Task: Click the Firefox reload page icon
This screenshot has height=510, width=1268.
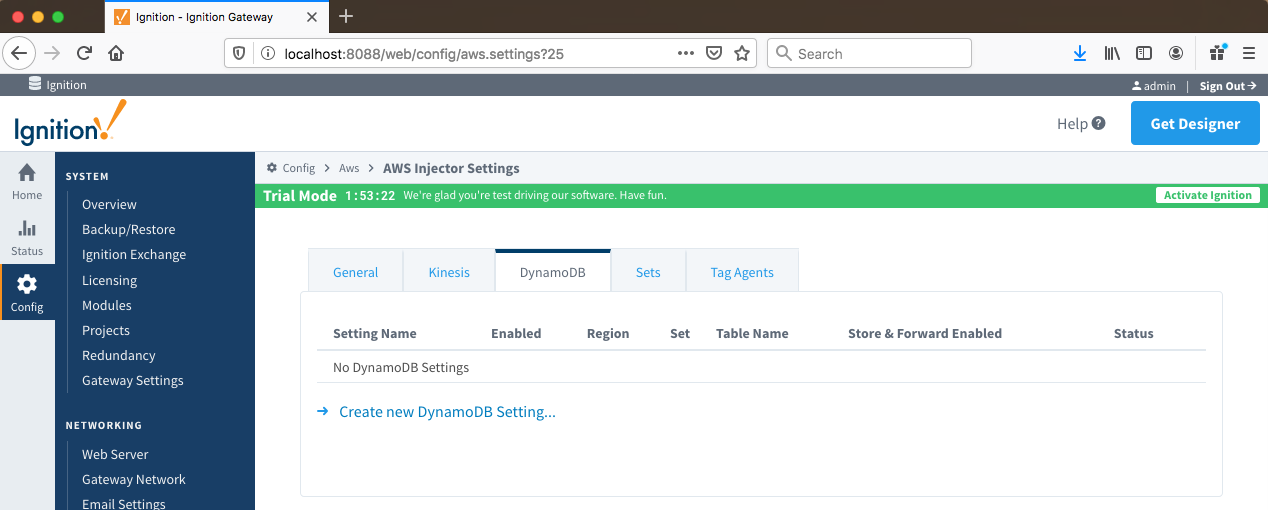Action: coord(84,54)
